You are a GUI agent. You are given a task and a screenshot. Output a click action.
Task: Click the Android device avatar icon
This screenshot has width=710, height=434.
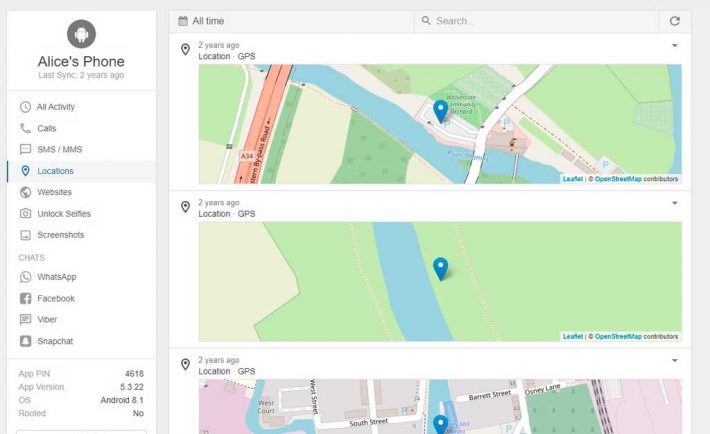pos(81,35)
